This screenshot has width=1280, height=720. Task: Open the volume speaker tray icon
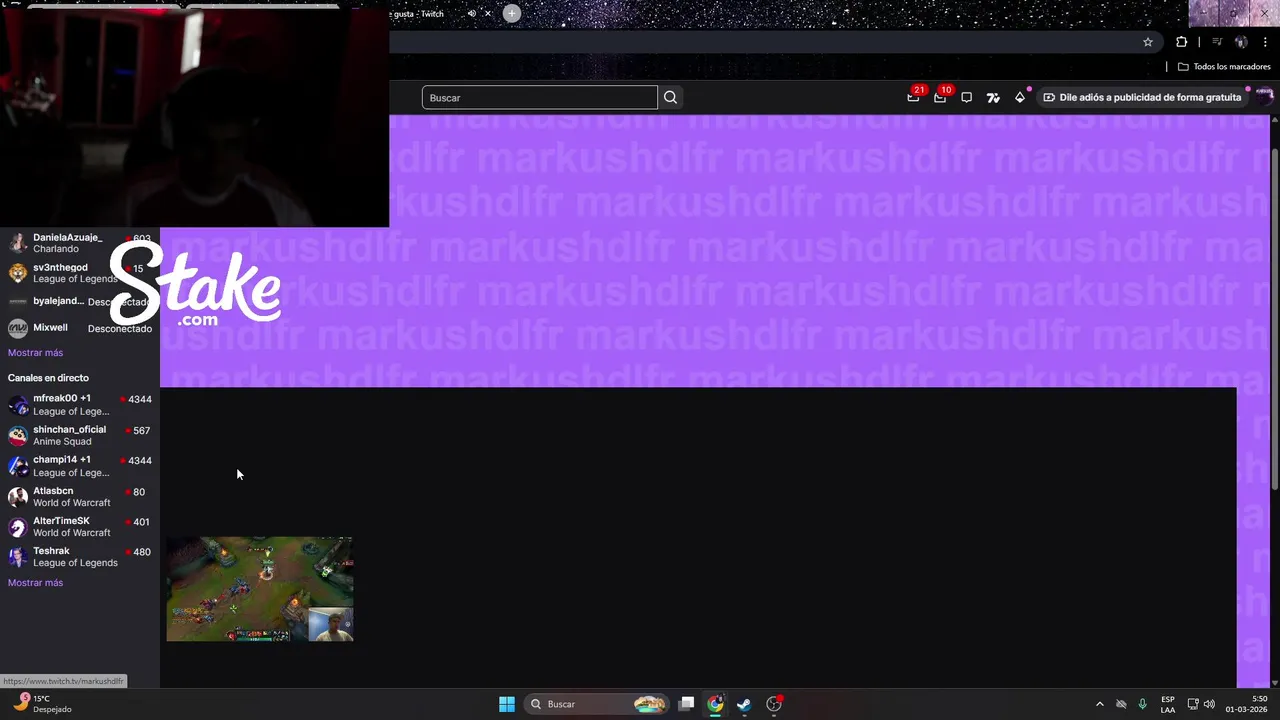pos(1209,704)
